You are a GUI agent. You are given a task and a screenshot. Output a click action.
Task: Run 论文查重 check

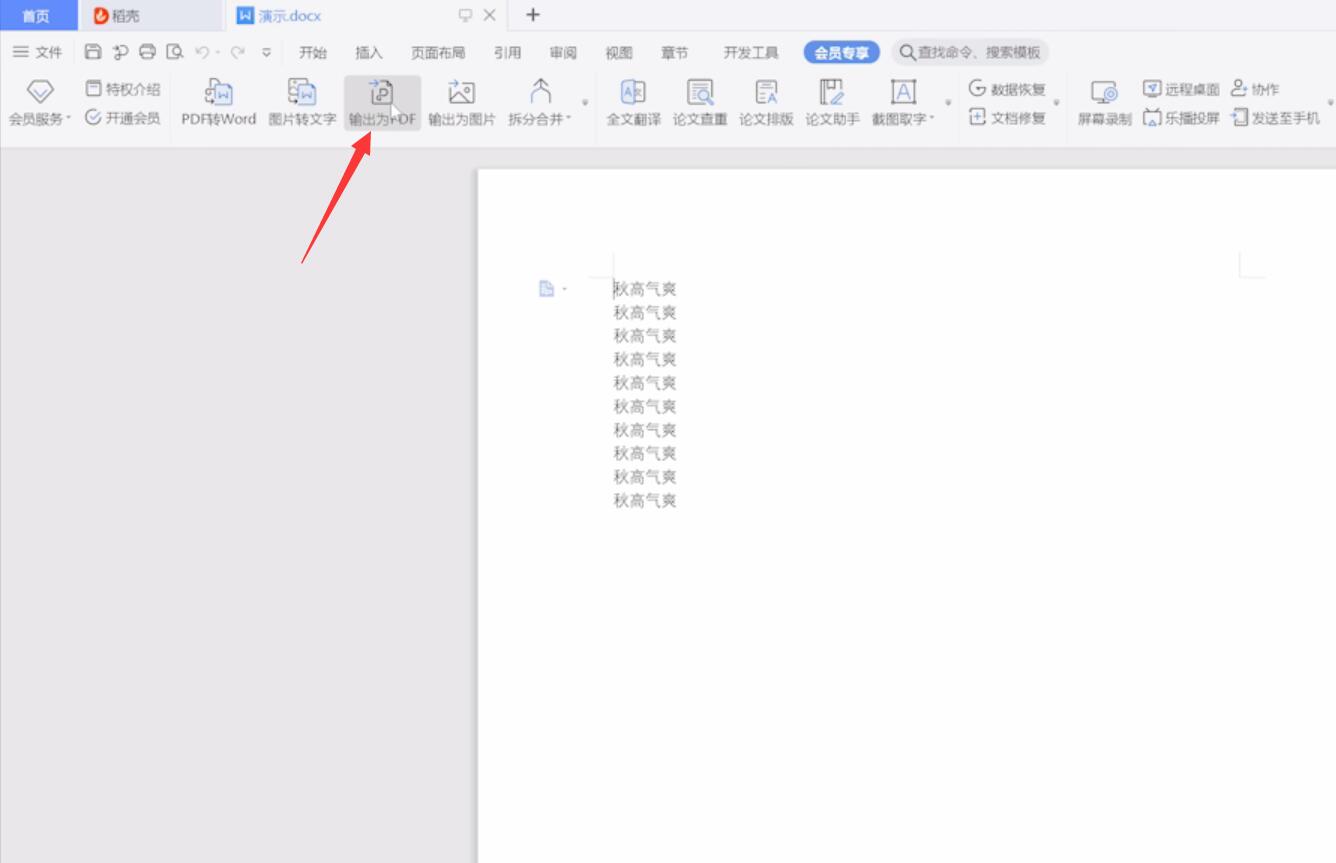(700, 103)
